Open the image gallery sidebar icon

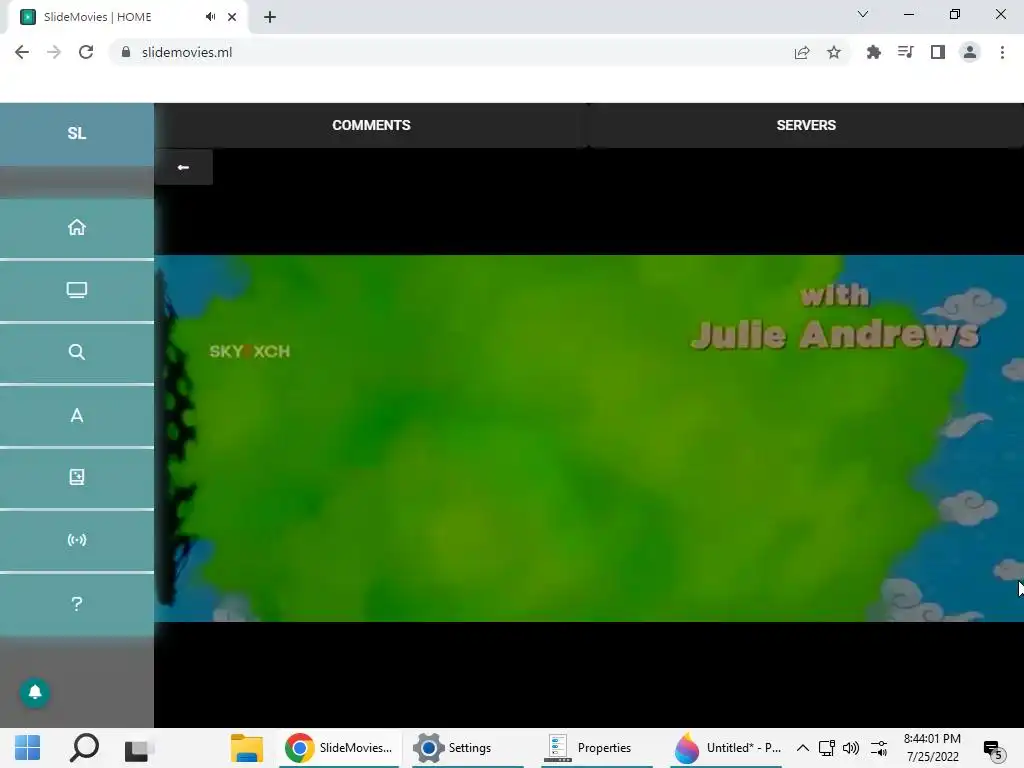coord(76,477)
